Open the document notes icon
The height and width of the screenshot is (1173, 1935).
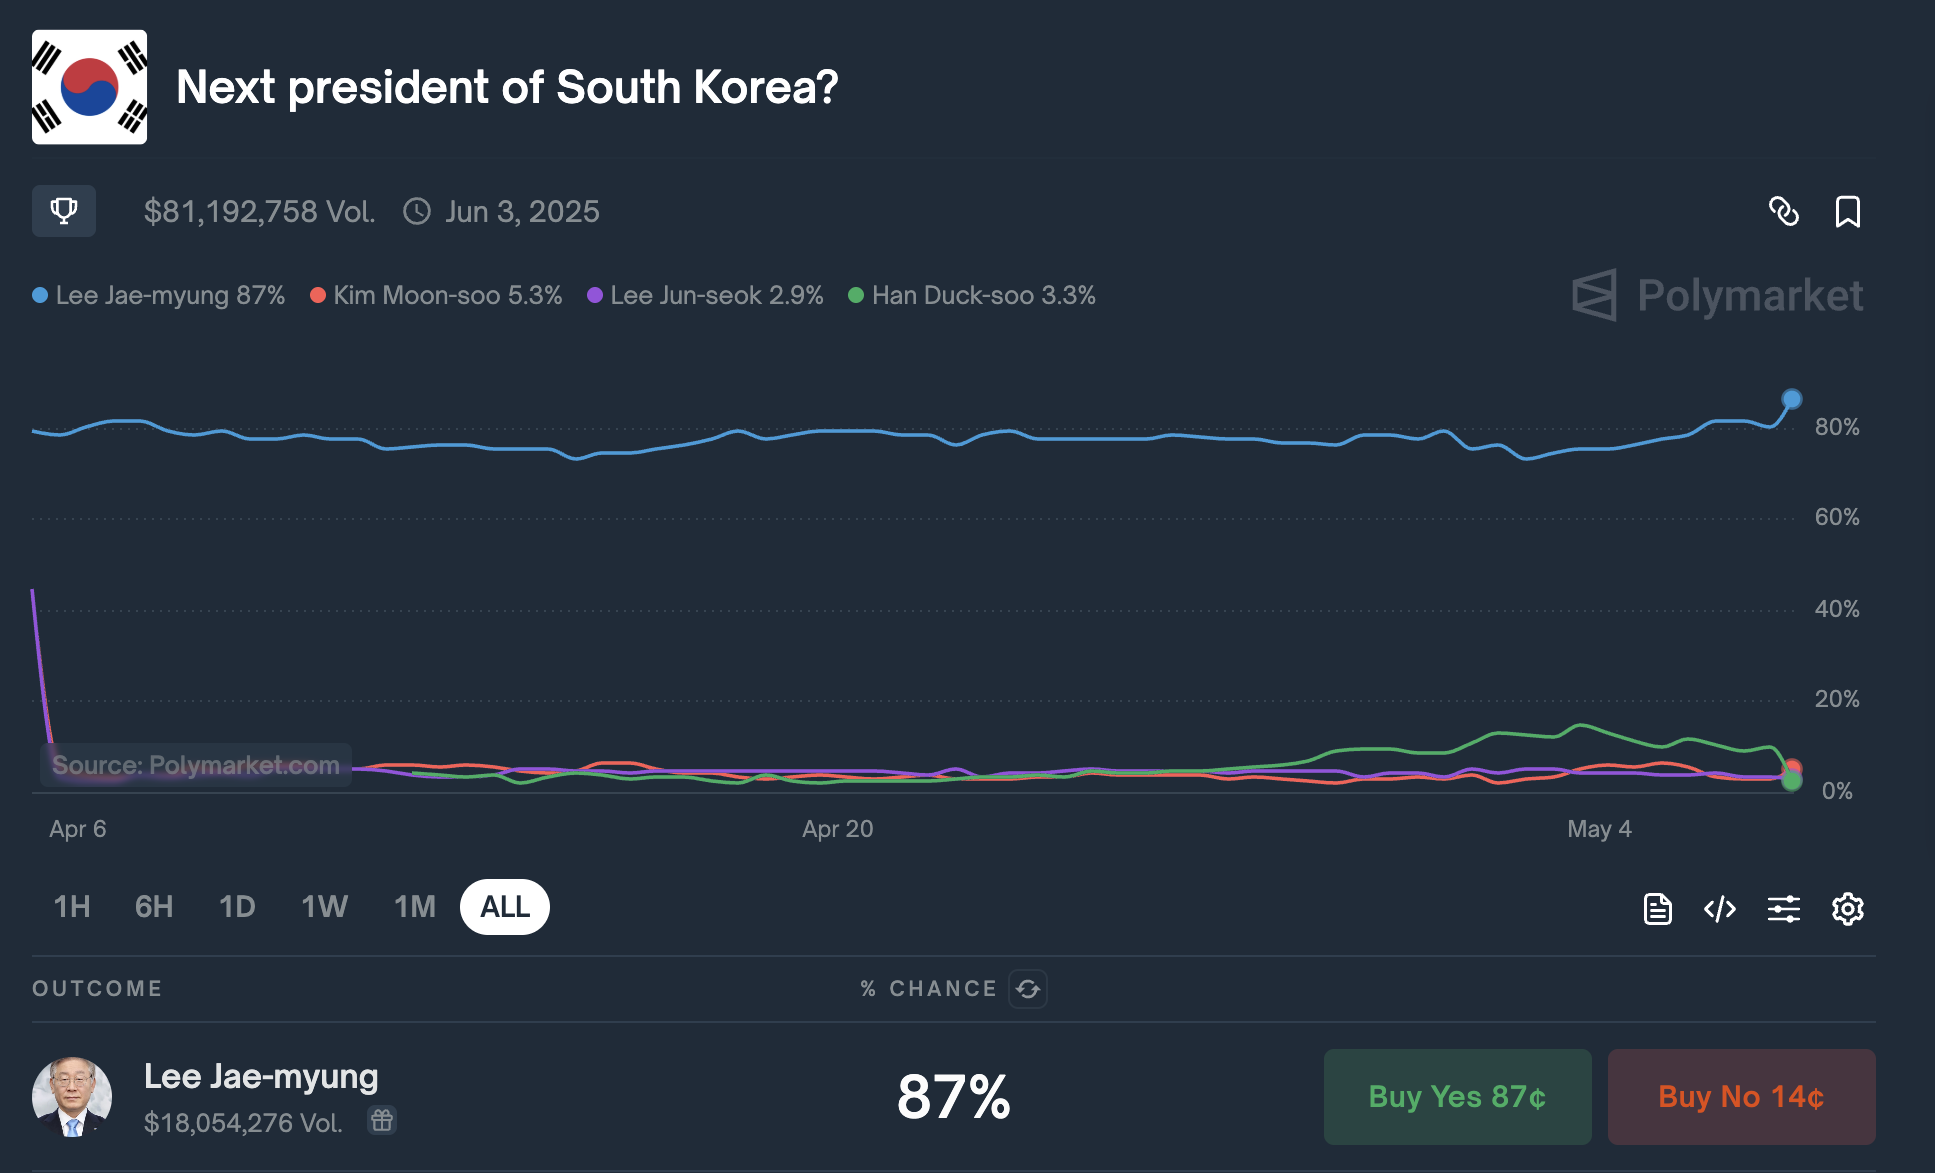pos(1658,909)
